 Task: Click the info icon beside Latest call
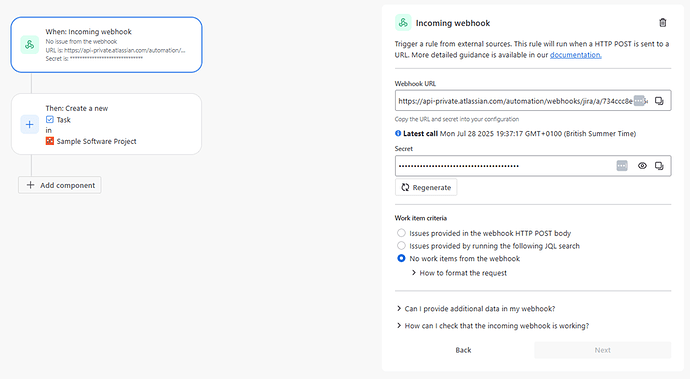tap(398, 133)
